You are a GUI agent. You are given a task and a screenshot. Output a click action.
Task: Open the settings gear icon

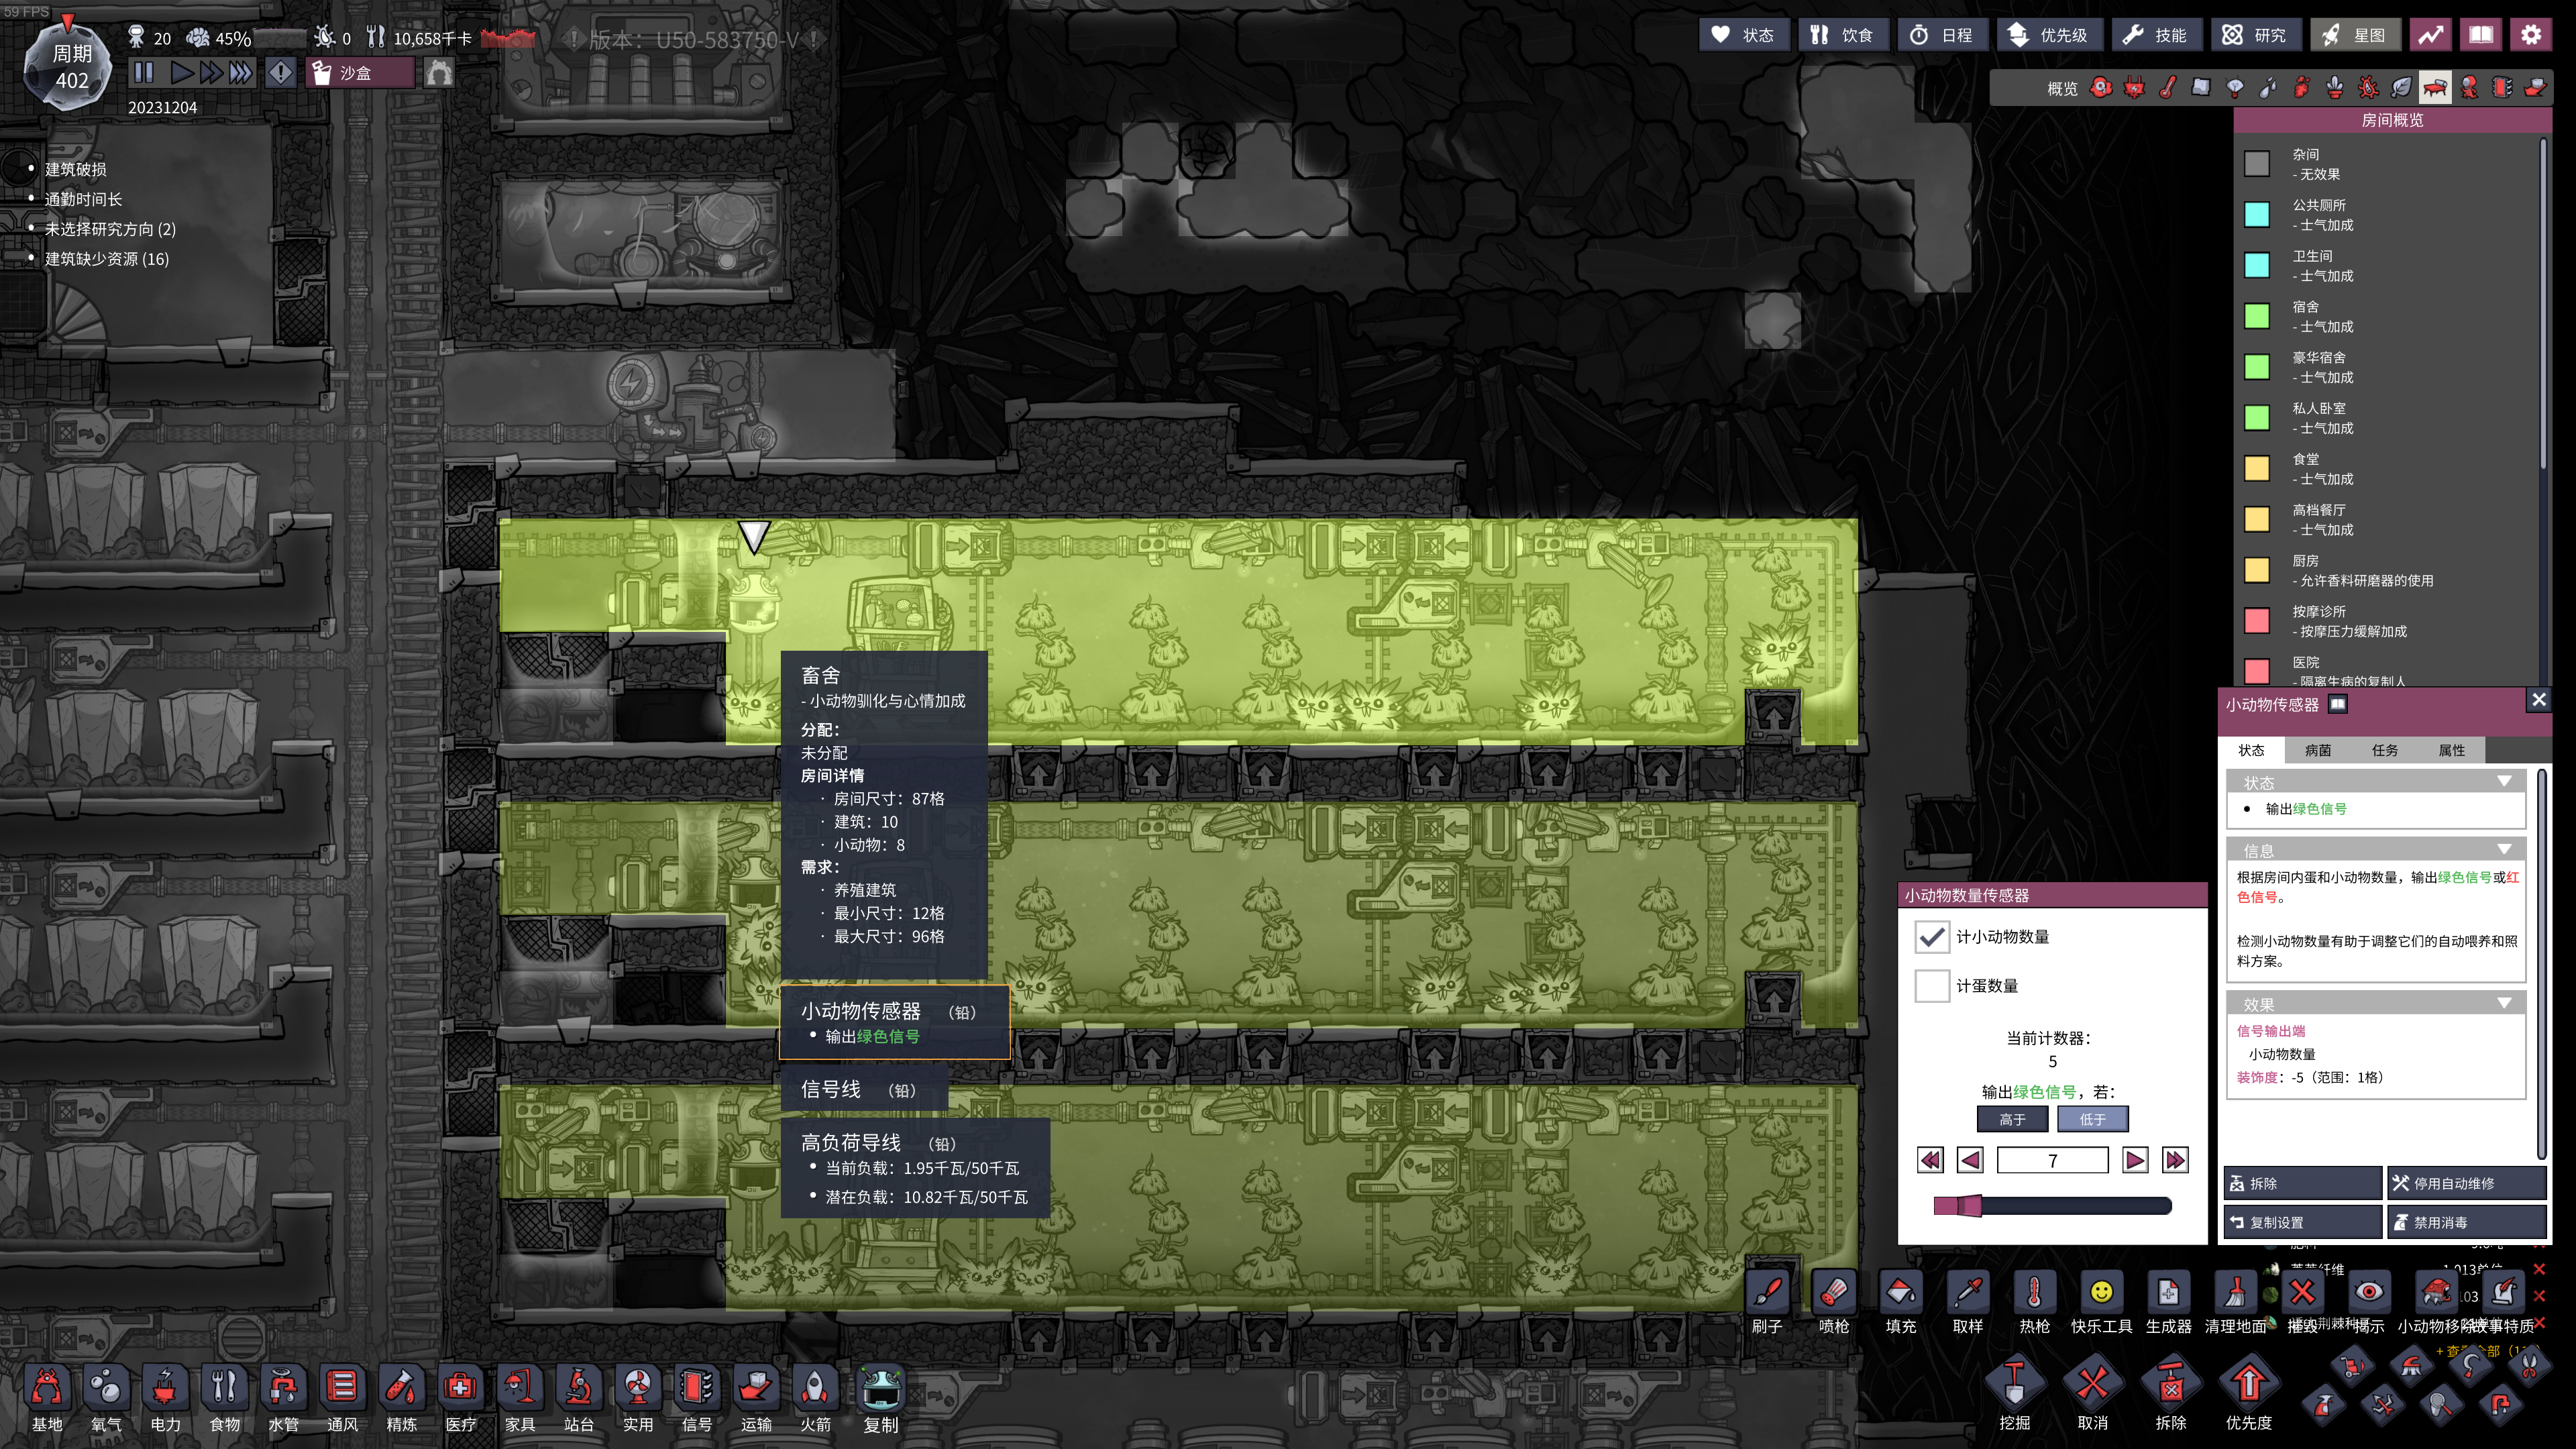tap(2531, 35)
